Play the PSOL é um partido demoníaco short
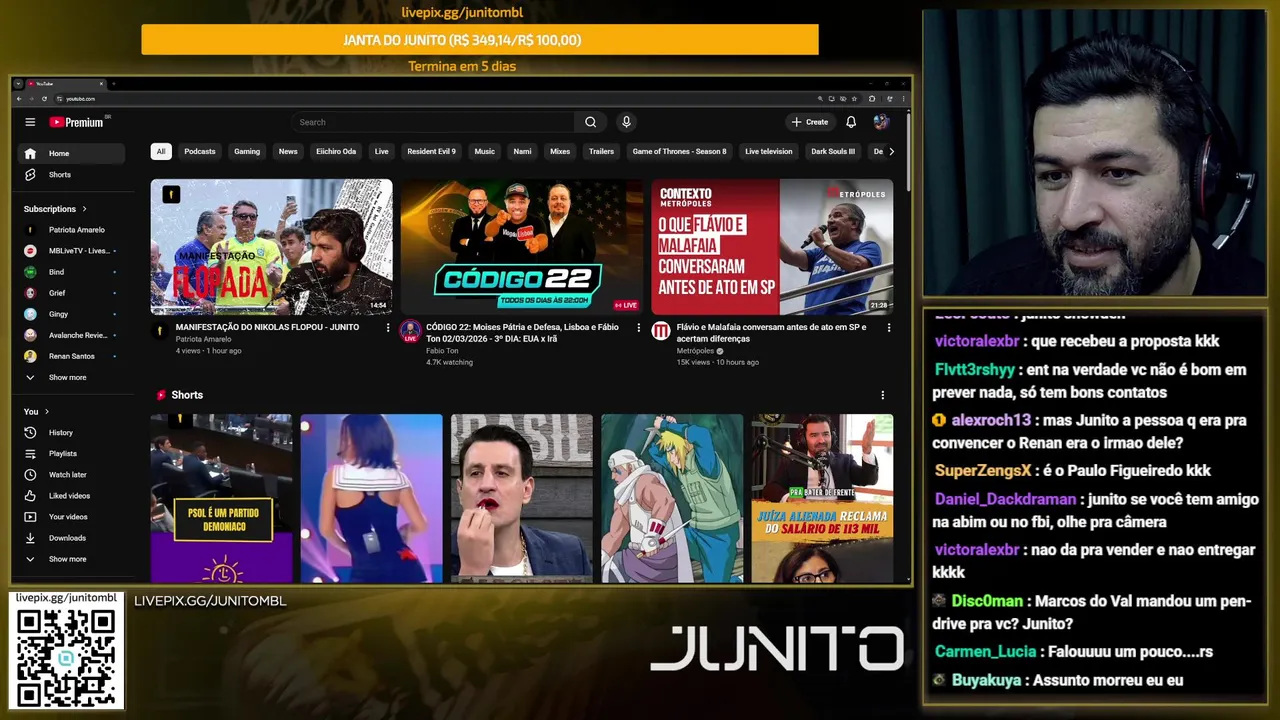This screenshot has width=1280, height=720. (x=221, y=498)
